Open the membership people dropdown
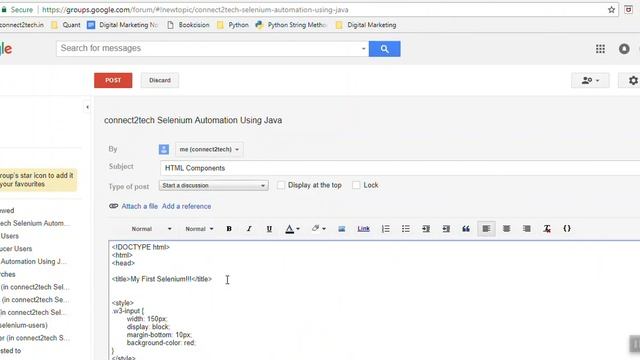Viewport: 640px width, 360px height. click(x=590, y=80)
